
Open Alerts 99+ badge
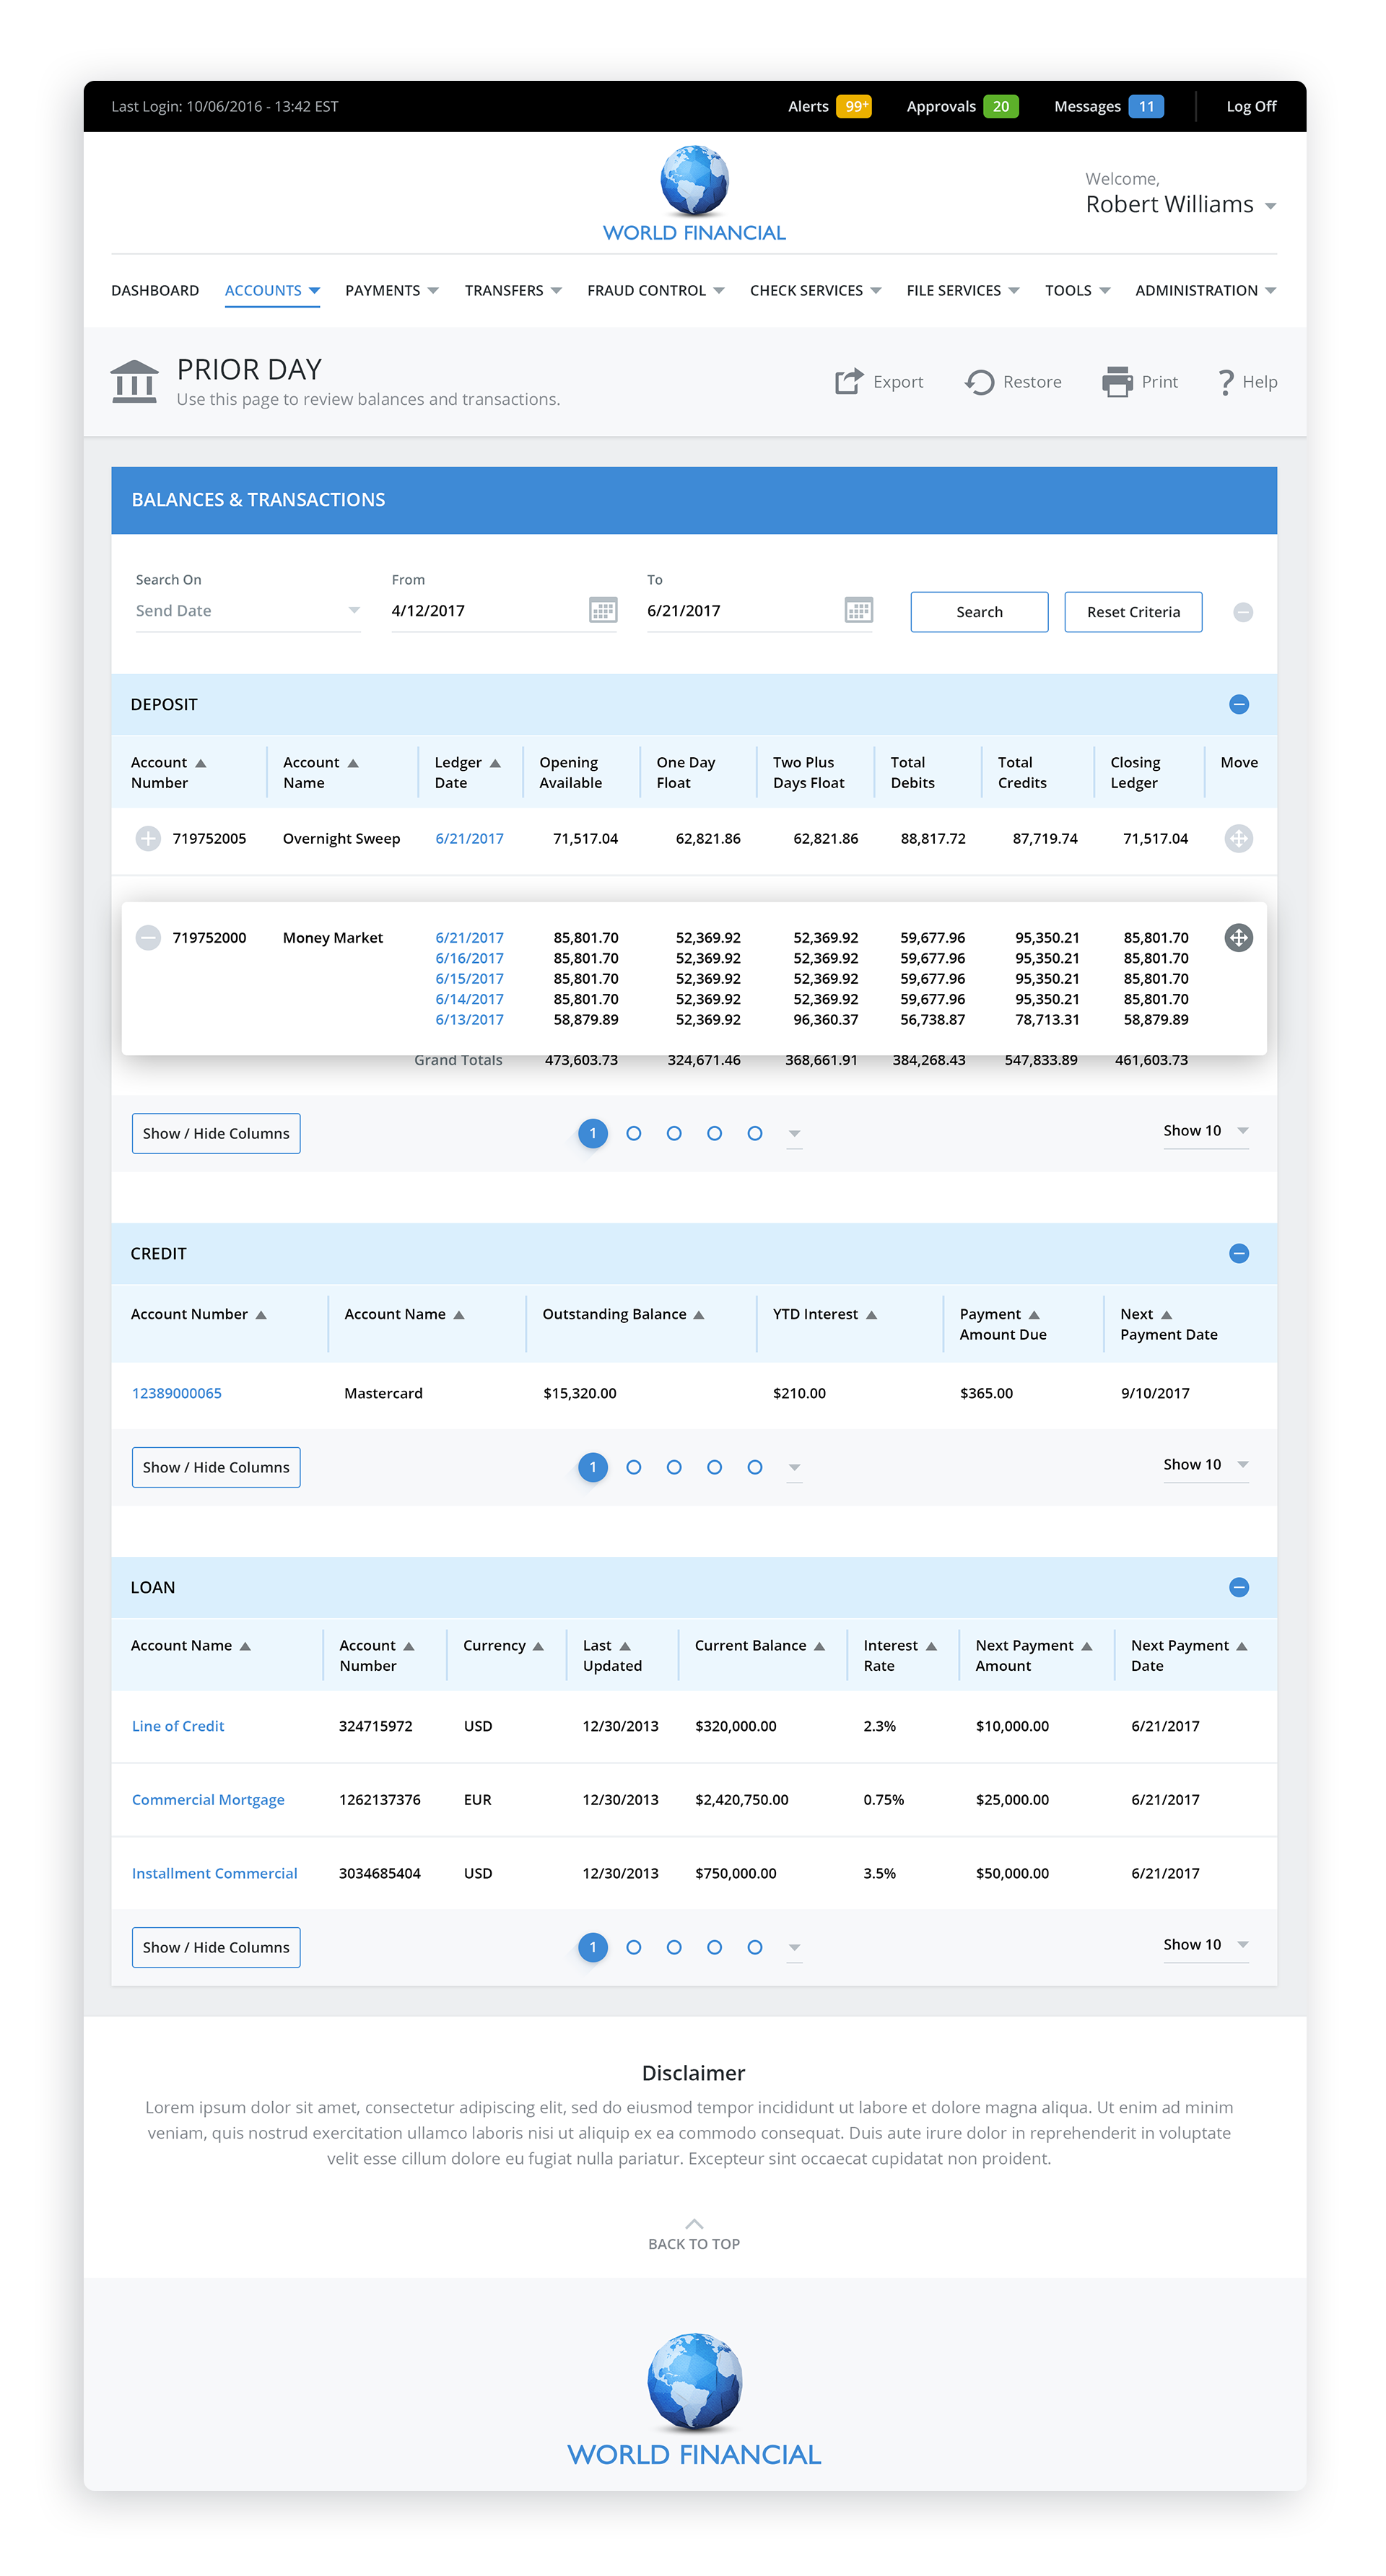(x=853, y=106)
